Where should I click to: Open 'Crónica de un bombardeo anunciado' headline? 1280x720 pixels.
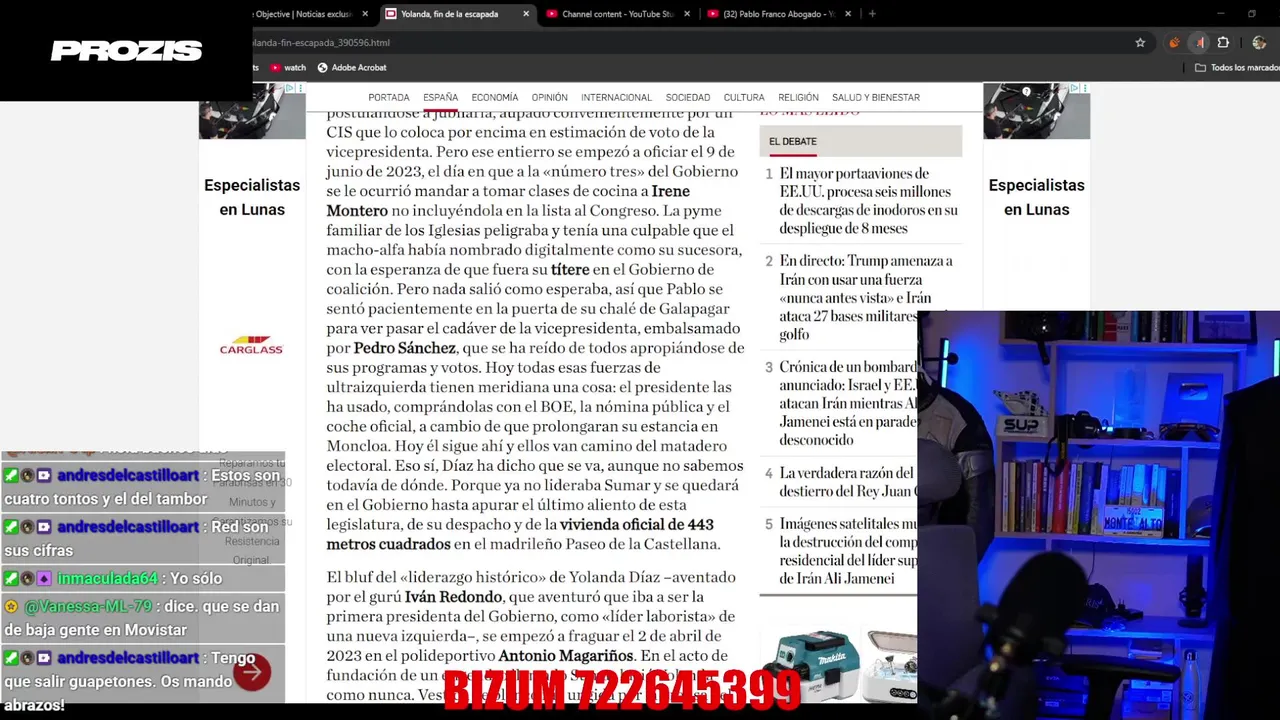[848, 404]
